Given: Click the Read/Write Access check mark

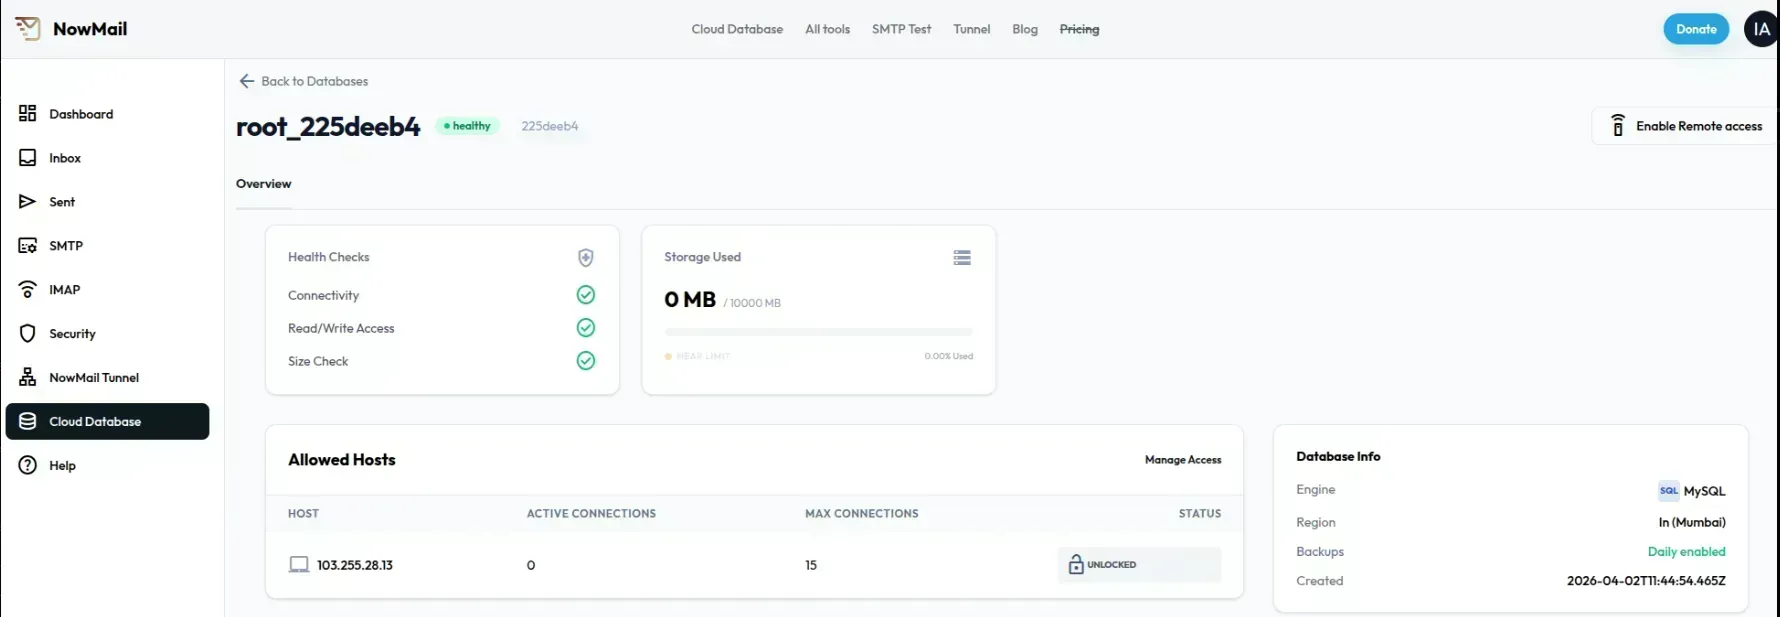Looking at the screenshot, I should (x=586, y=328).
